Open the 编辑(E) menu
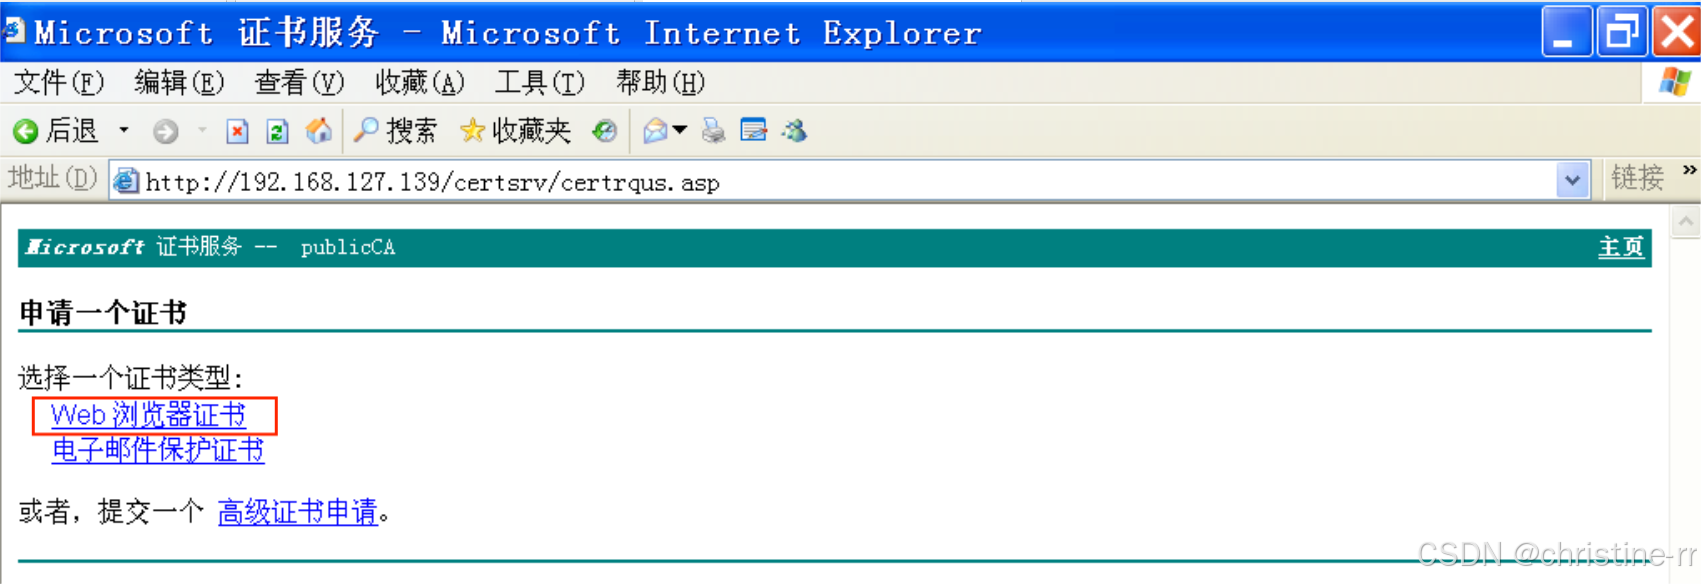 [179, 83]
